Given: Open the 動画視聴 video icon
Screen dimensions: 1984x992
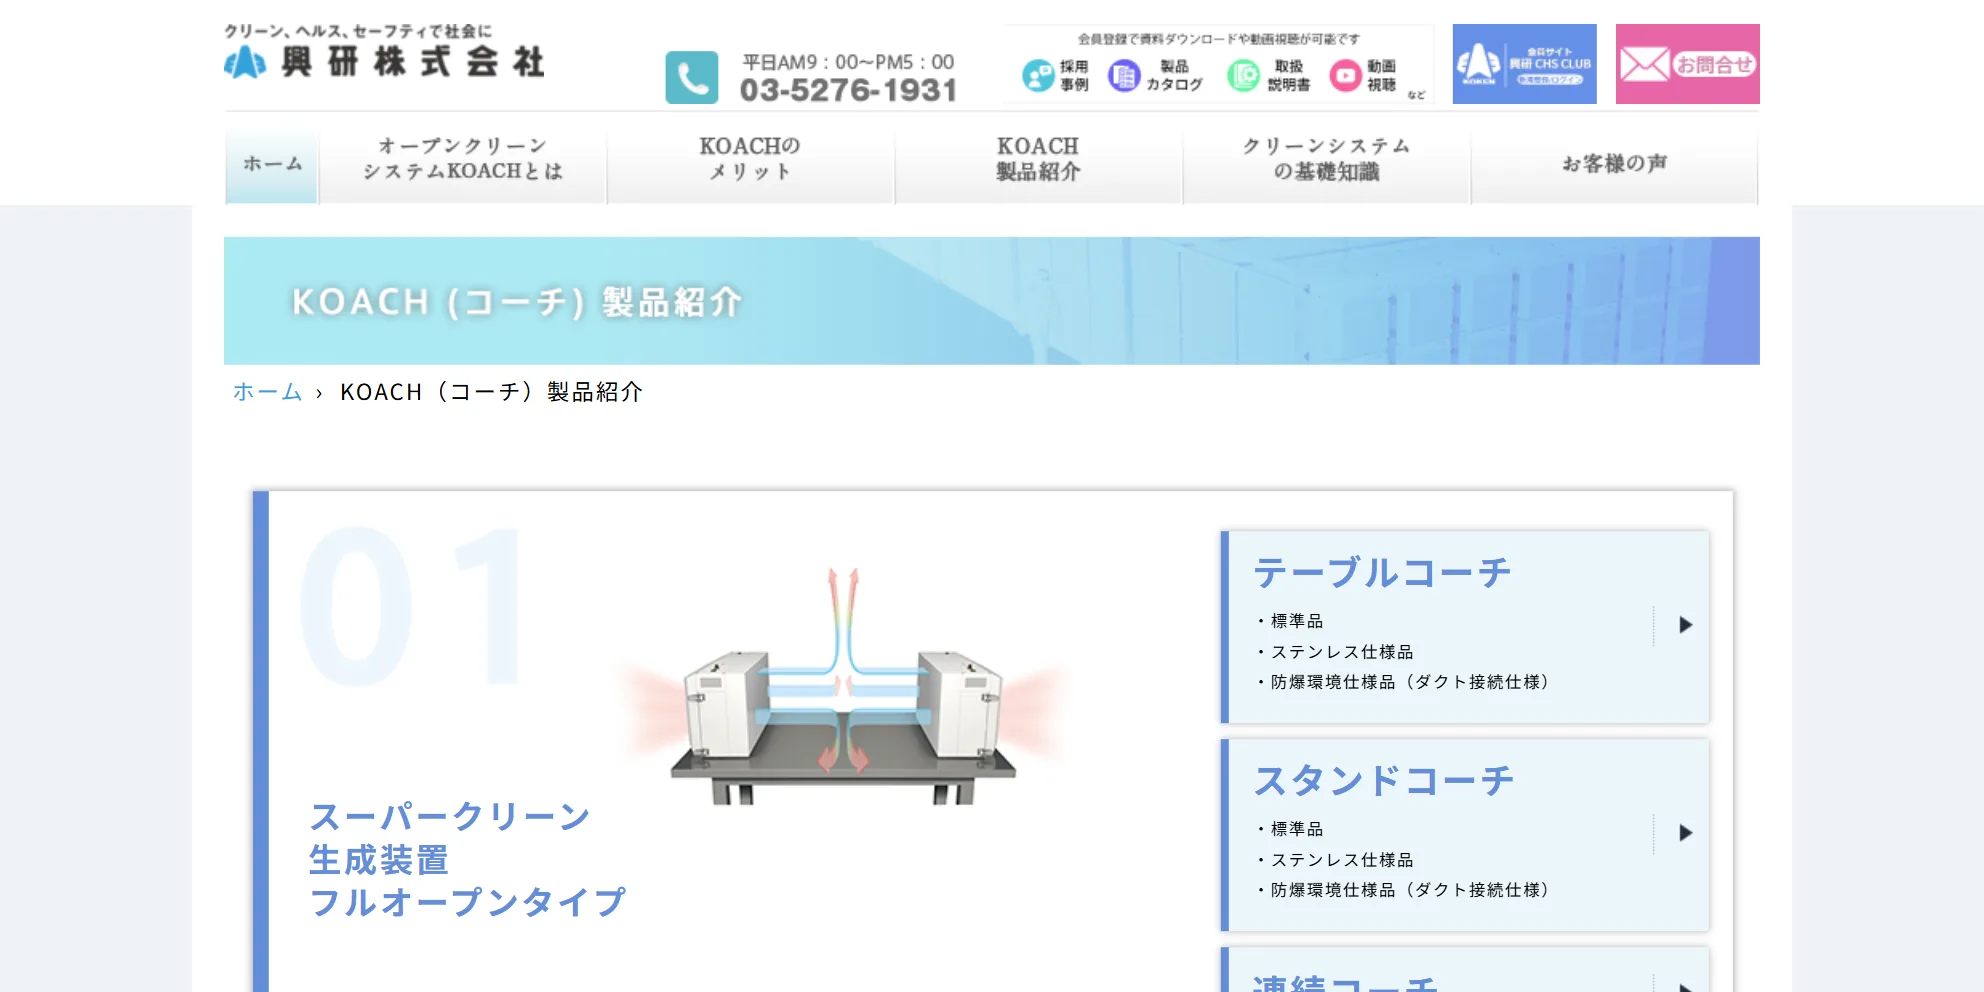Looking at the screenshot, I should [1363, 75].
